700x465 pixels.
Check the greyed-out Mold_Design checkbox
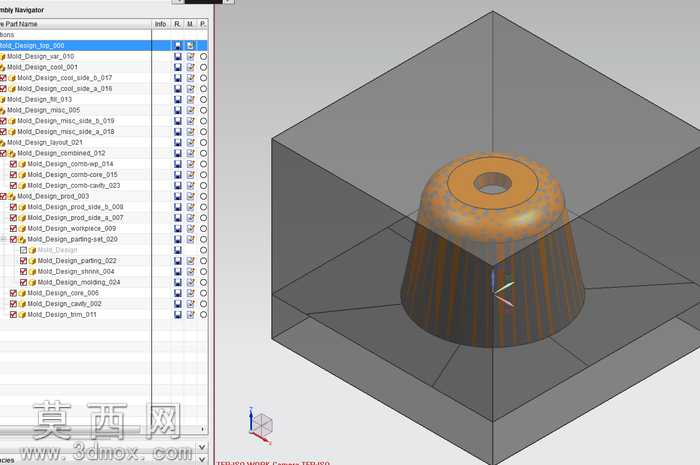click(x=23, y=250)
